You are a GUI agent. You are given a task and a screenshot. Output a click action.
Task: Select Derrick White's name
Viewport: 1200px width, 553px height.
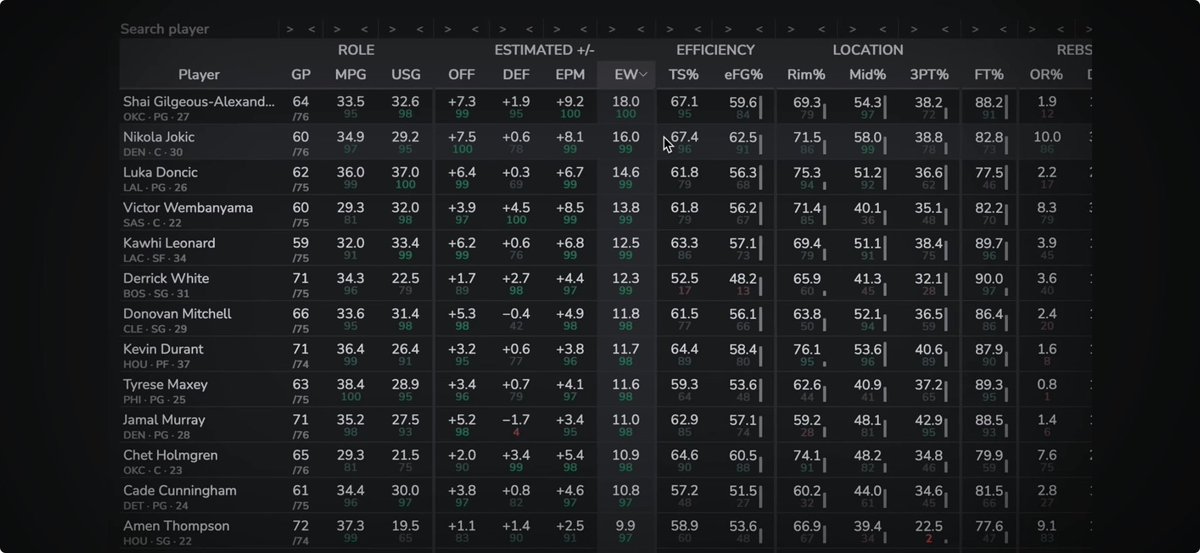click(166, 278)
